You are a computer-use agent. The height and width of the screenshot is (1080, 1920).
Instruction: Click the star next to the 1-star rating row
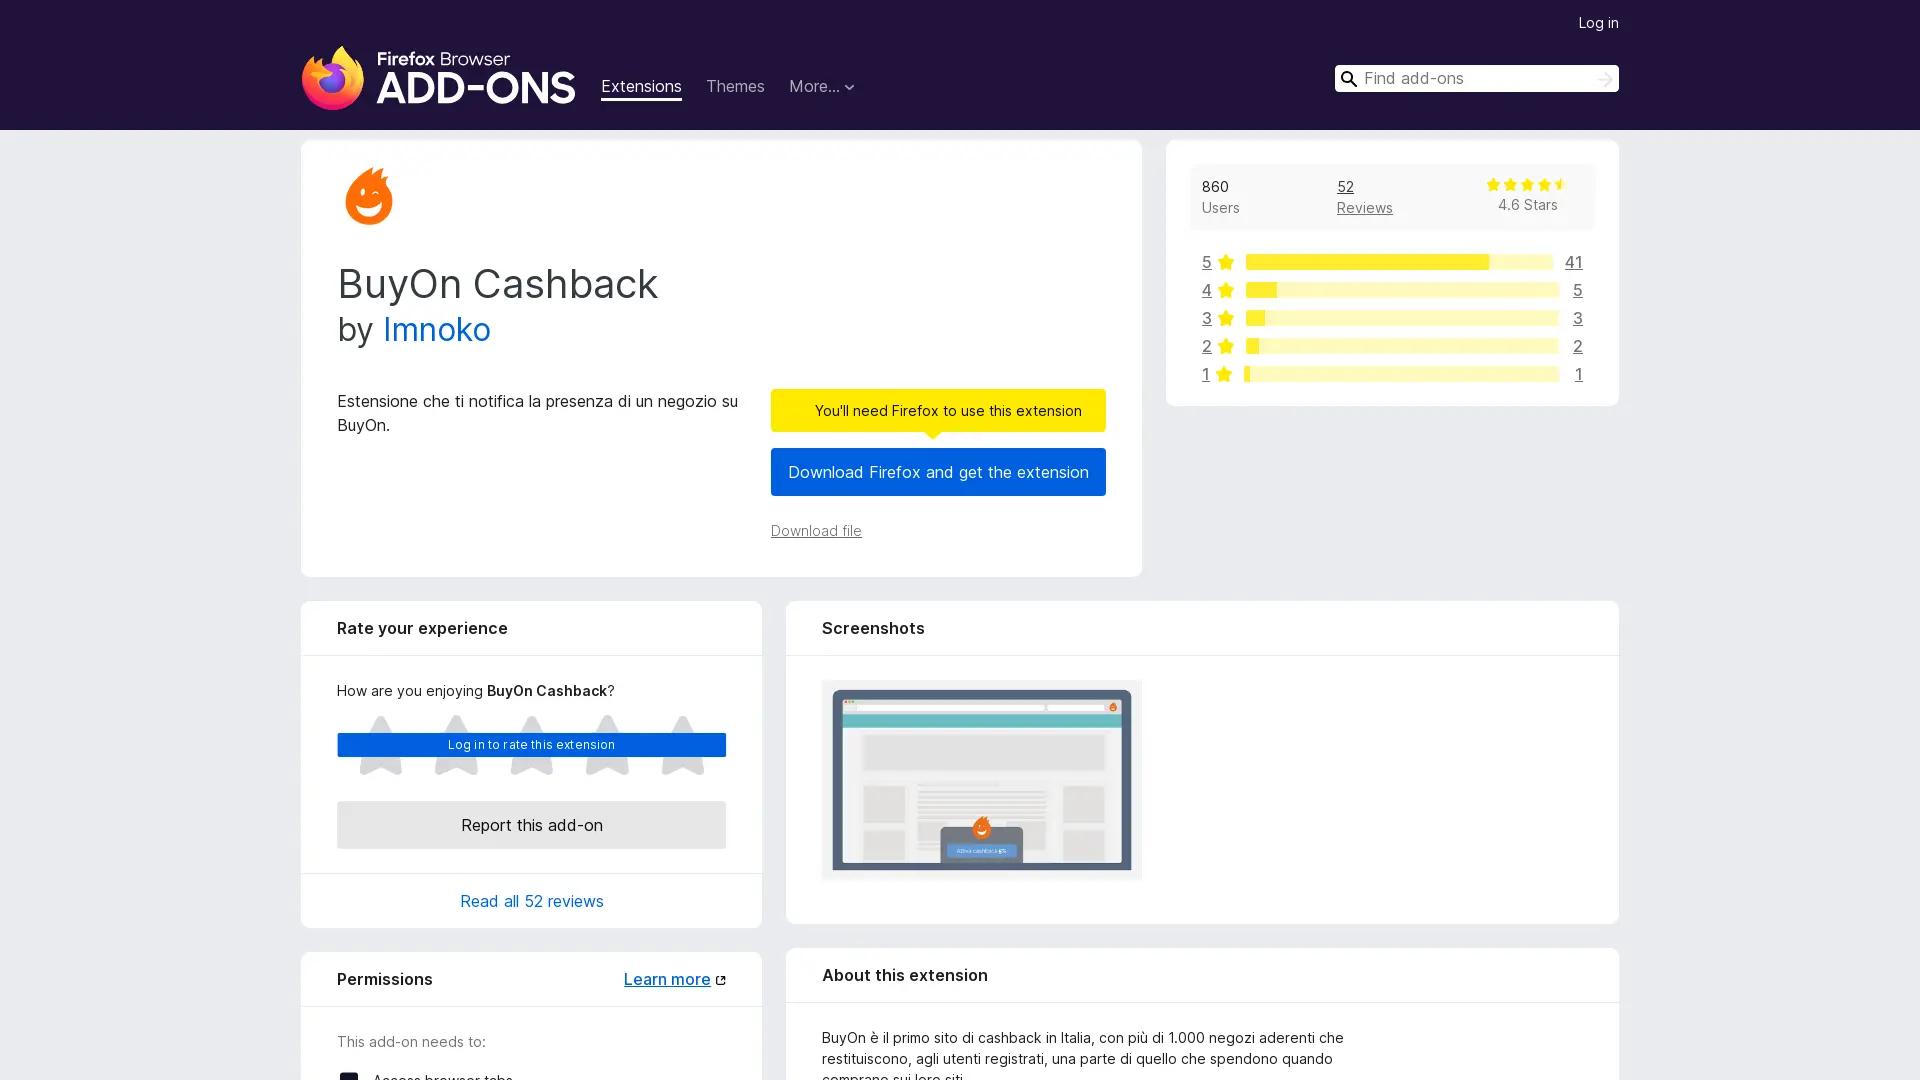pyautogui.click(x=1225, y=374)
